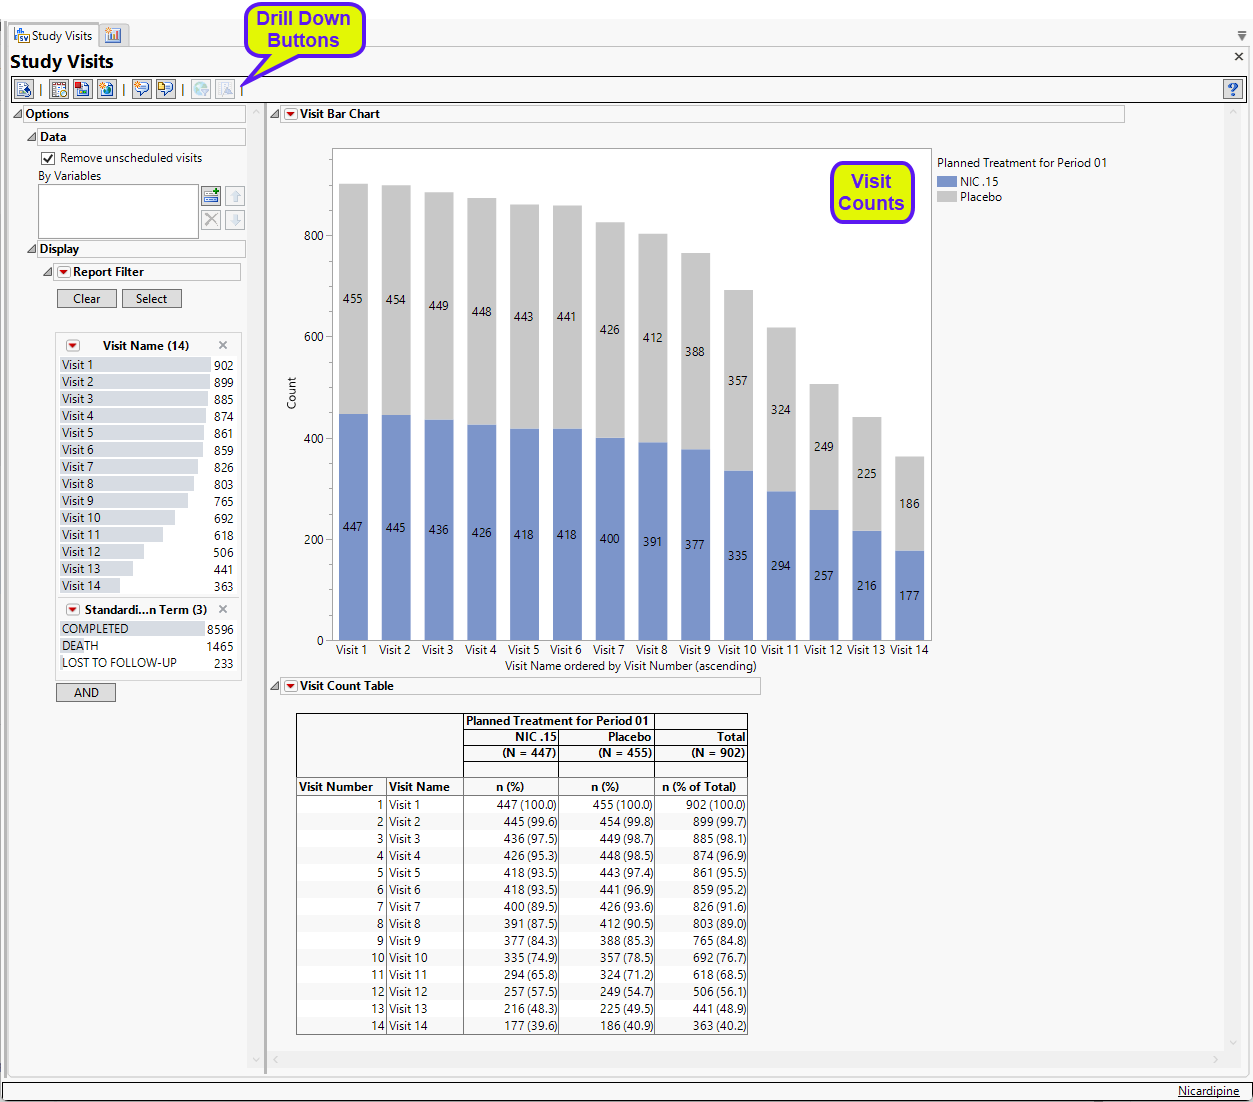Click the toolbar icon with red square
Image resolution: width=1253 pixels, height=1102 pixels.
point(83,89)
